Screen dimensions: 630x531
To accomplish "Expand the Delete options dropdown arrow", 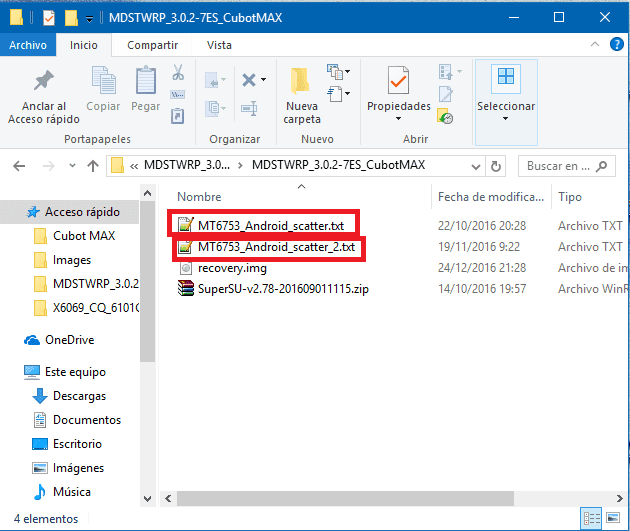I will click(x=263, y=80).
